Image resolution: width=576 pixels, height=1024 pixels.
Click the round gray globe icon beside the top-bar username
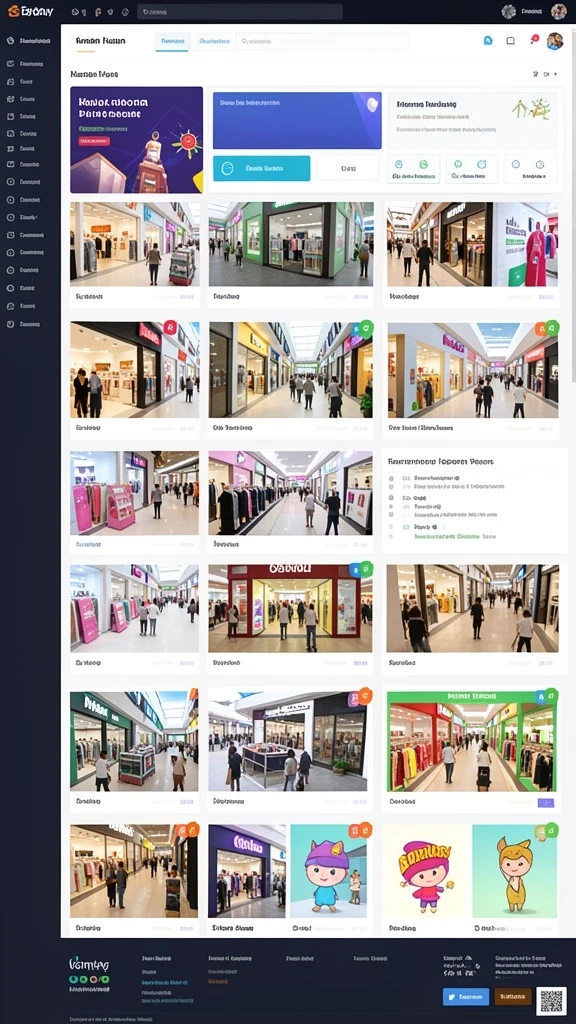pos(509,11)
